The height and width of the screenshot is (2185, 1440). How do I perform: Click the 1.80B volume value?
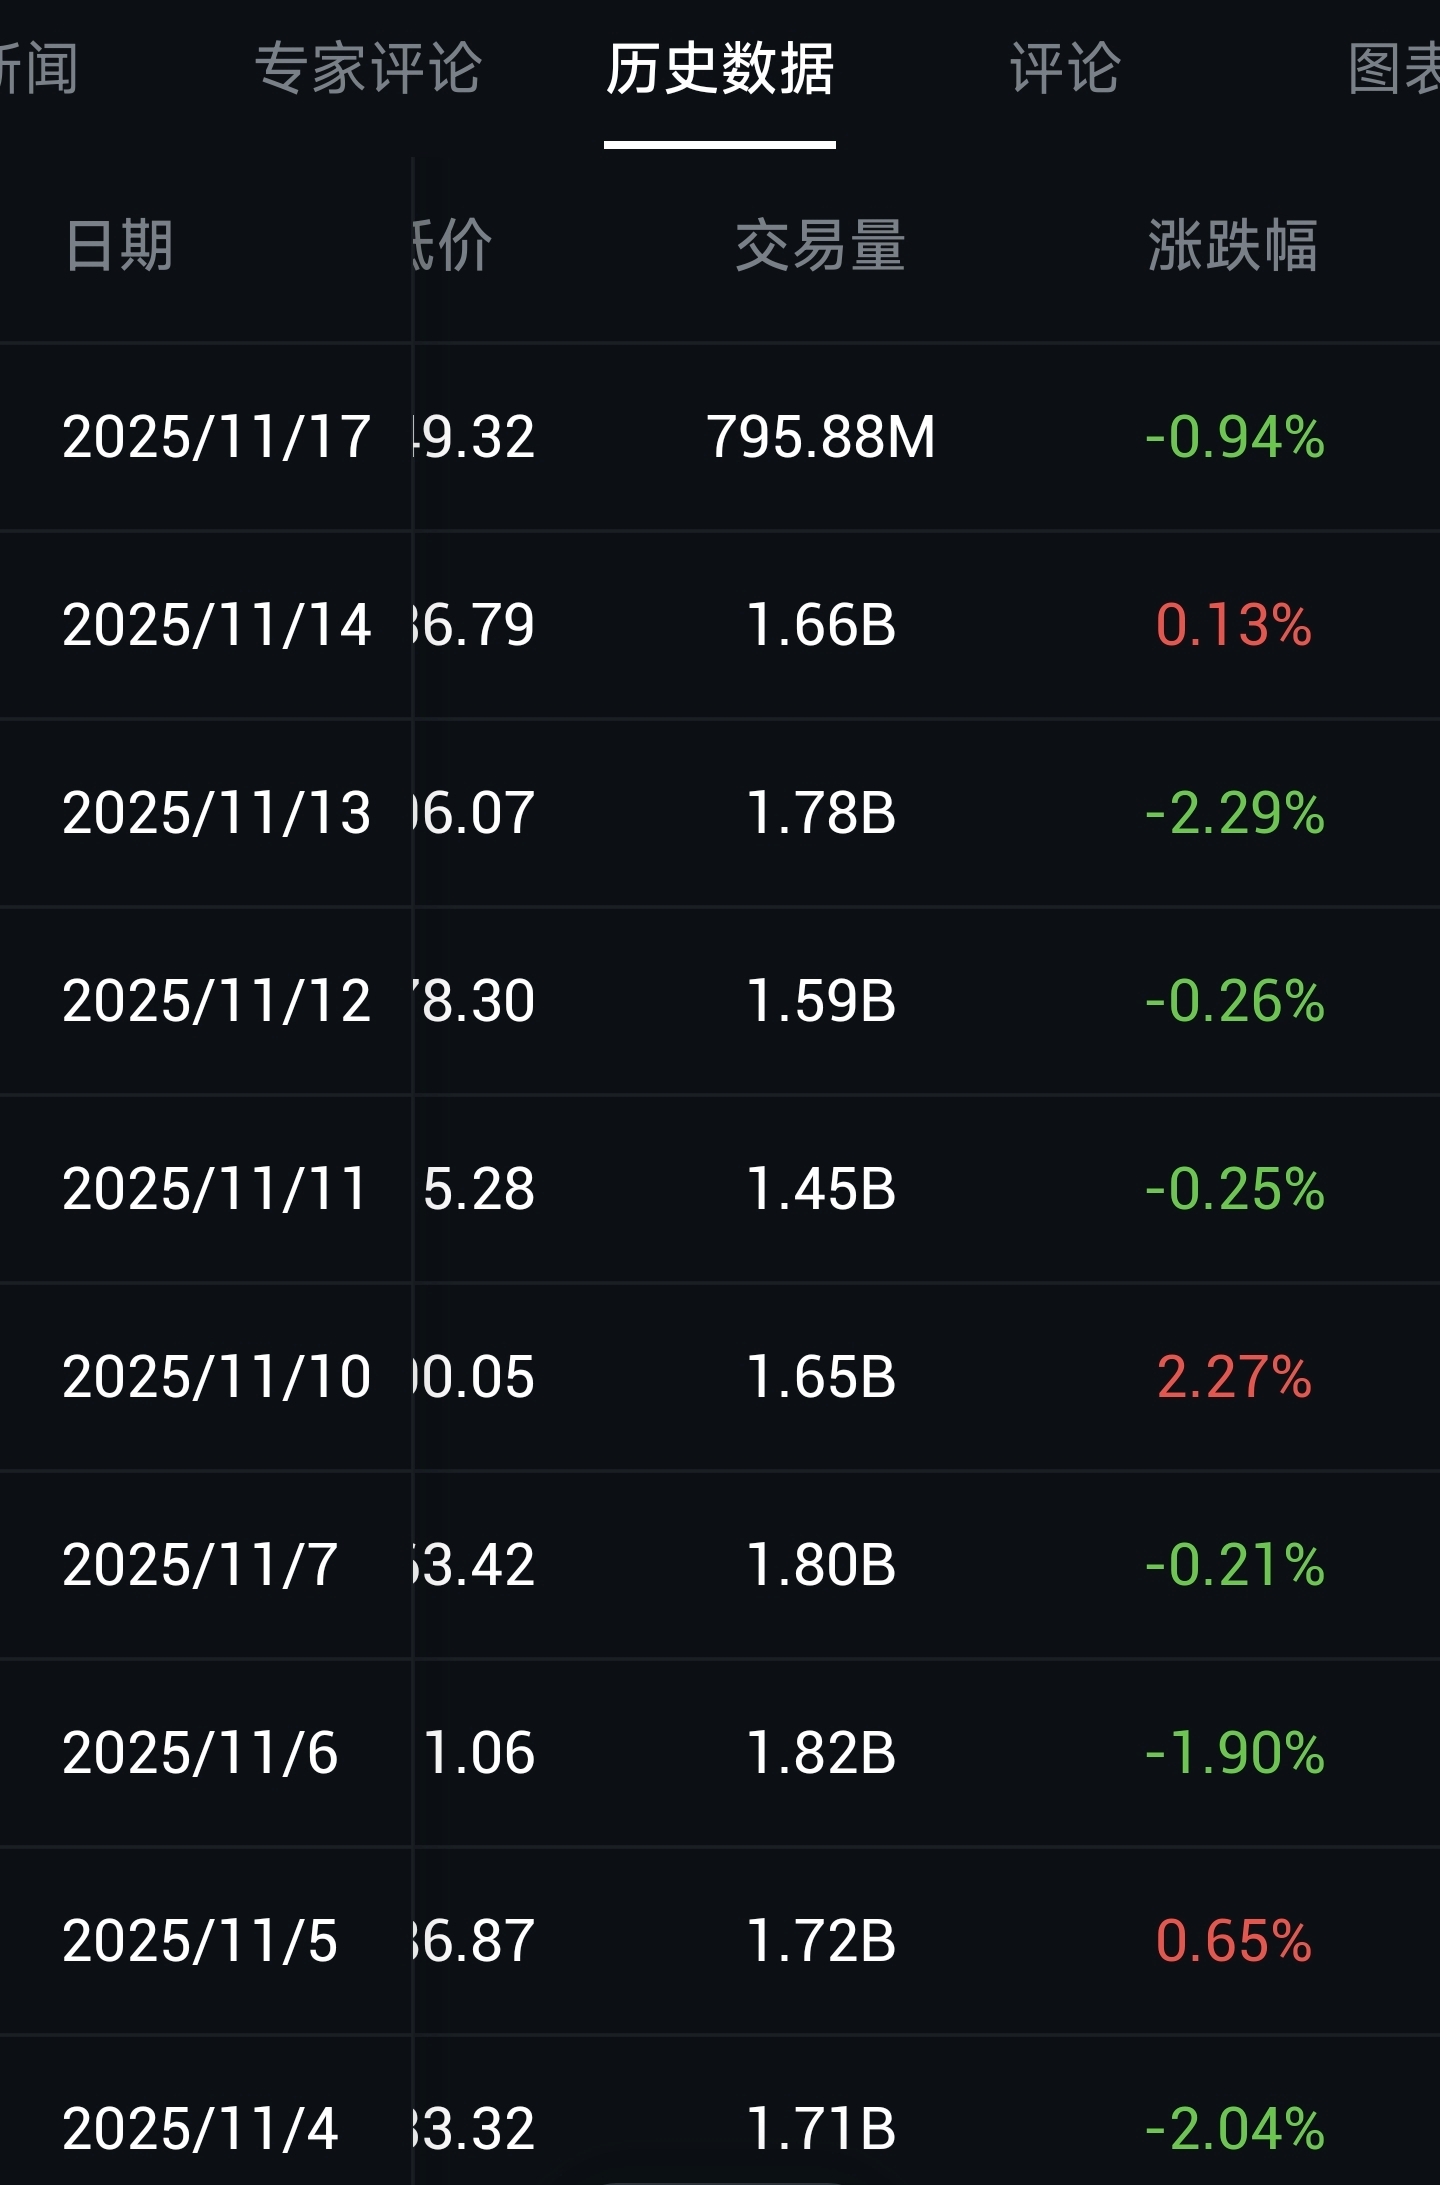tap(820, 1565)
